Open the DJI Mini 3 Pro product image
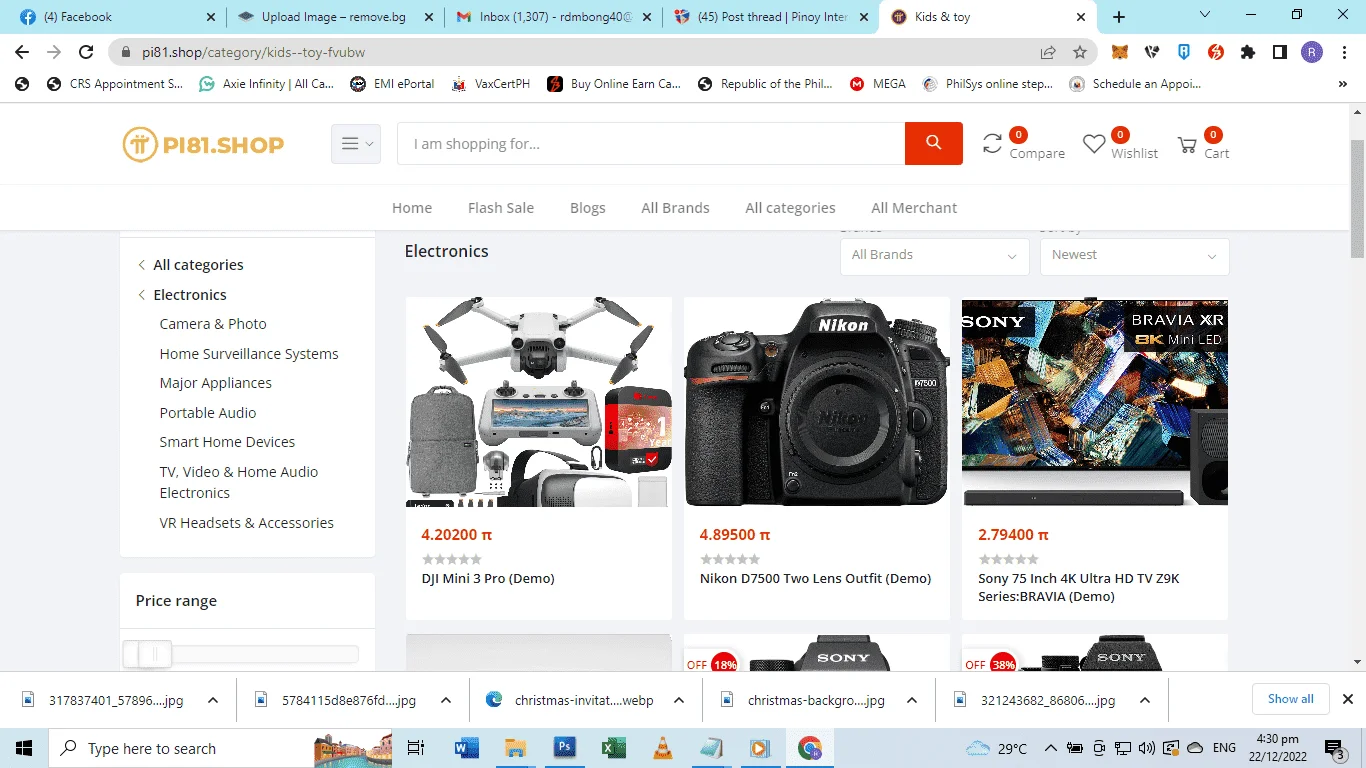Viewport: 1366px width, 768px height. tap(539, 401)
